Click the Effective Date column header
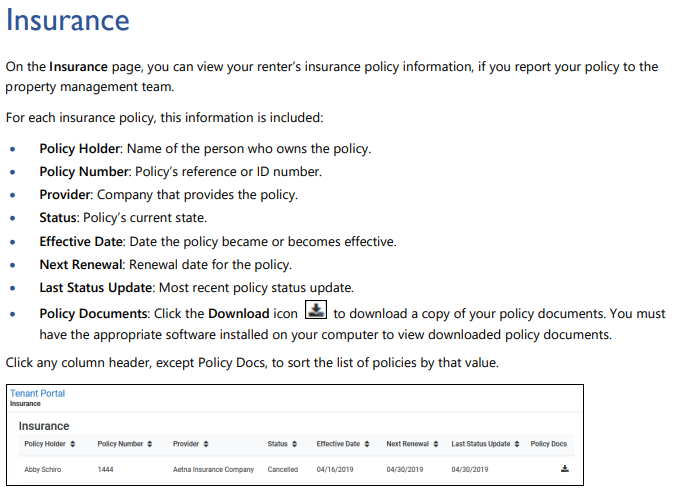The width and height of the screenshot is (698, 497). [338, 444]
